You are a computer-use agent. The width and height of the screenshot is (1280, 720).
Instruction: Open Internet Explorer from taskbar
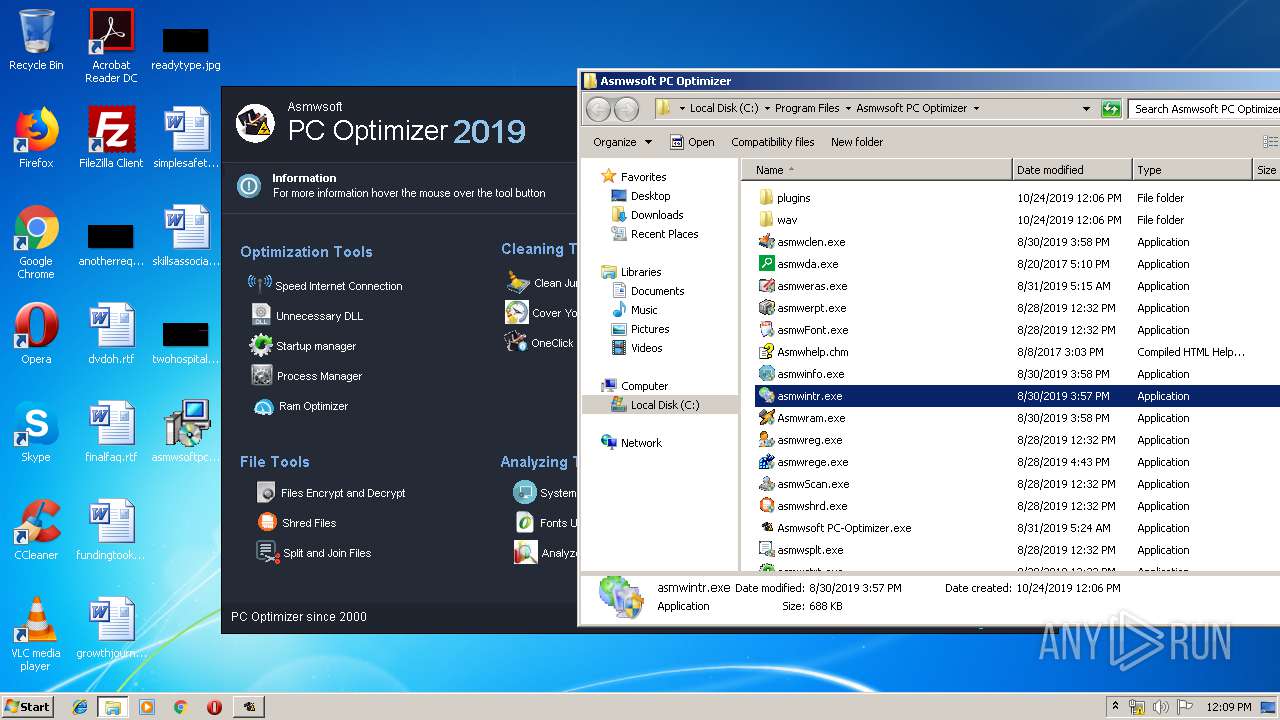80,706
